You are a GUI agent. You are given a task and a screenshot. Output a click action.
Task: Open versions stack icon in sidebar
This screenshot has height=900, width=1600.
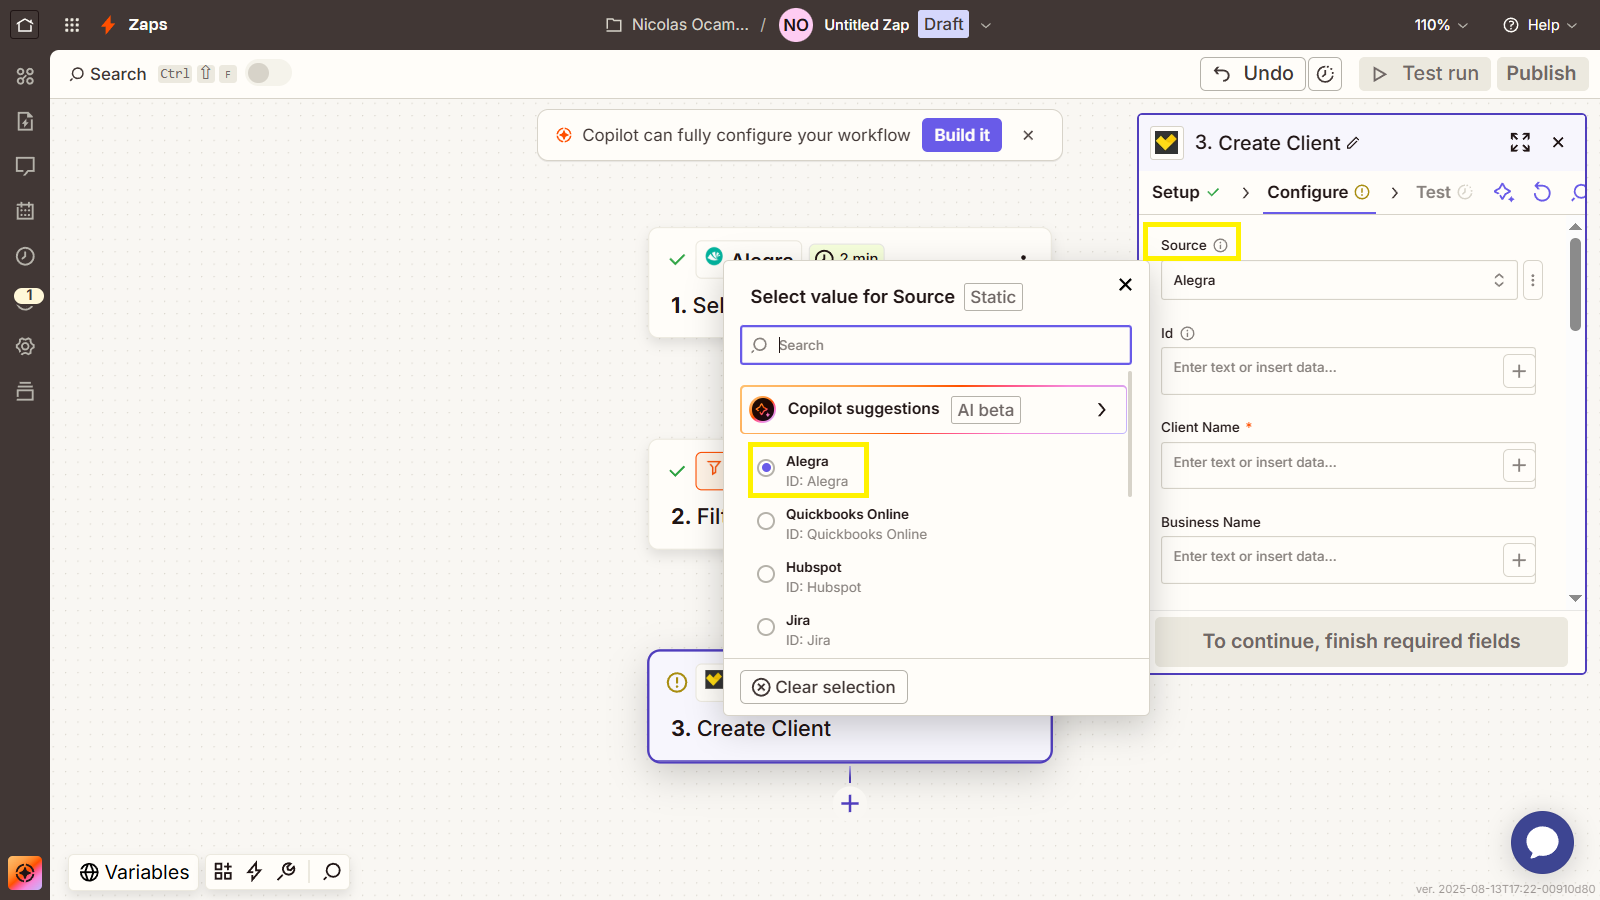pyautogui.click(x=25, y=391)
